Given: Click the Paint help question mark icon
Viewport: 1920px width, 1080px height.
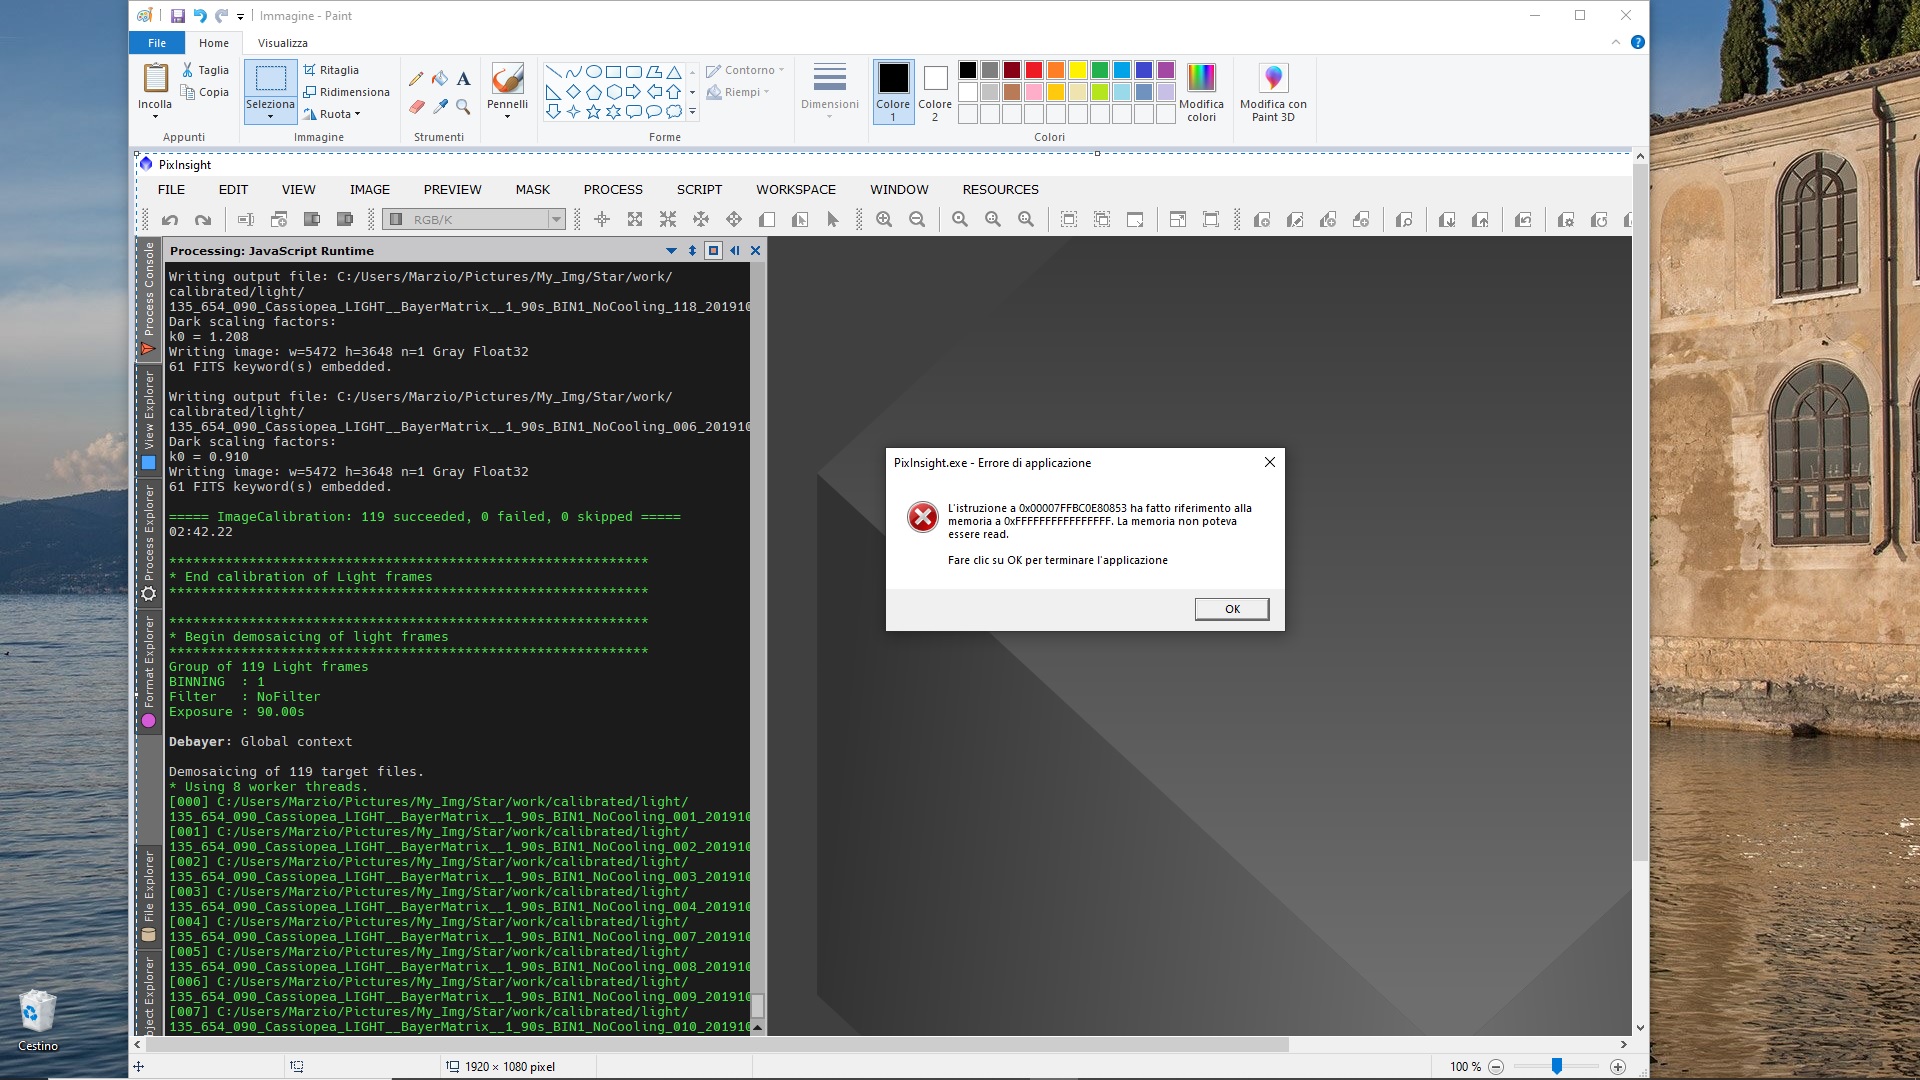Looking at the screenshot, I should [x=1637, y=42].
